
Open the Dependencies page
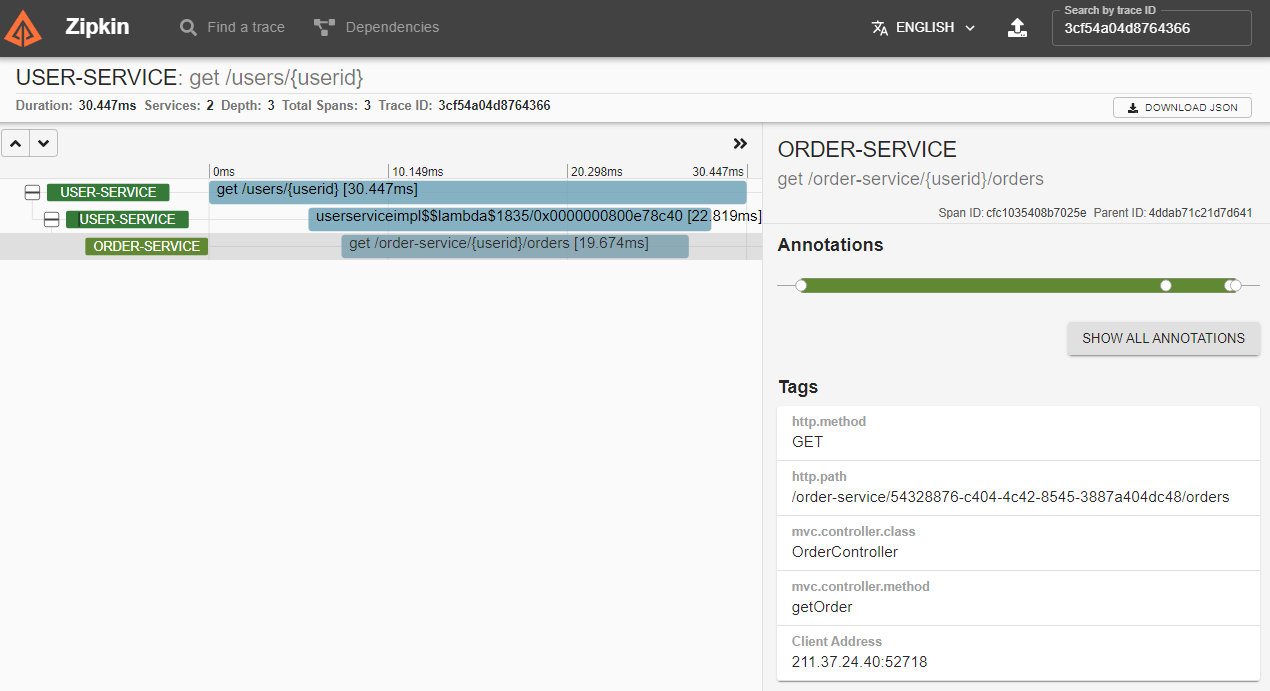376,27
